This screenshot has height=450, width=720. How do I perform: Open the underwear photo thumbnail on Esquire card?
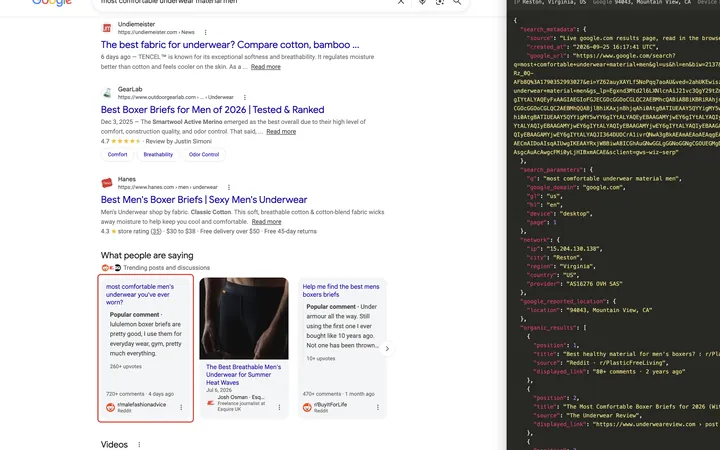click(244, 318)
